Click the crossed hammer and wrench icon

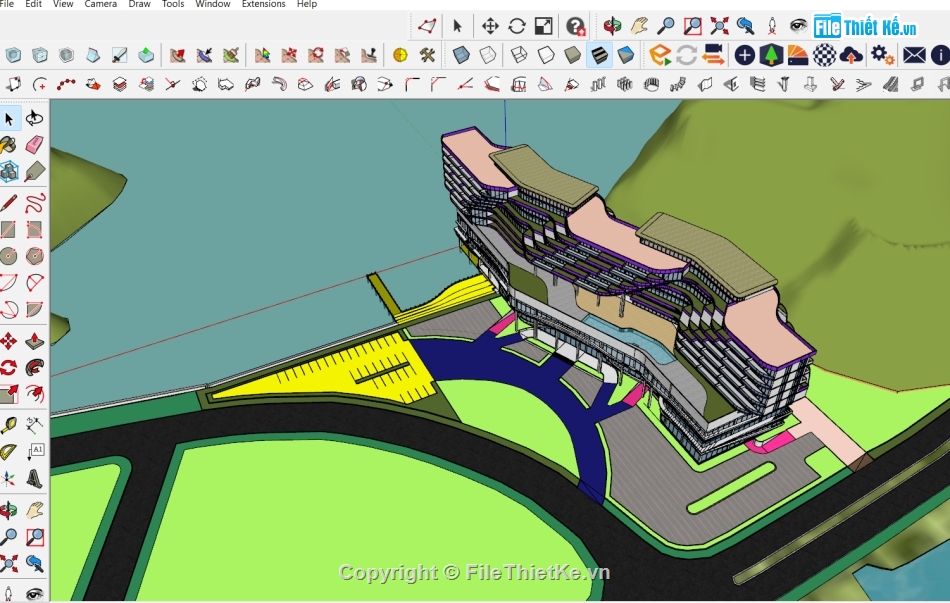(x=427, y=55)
